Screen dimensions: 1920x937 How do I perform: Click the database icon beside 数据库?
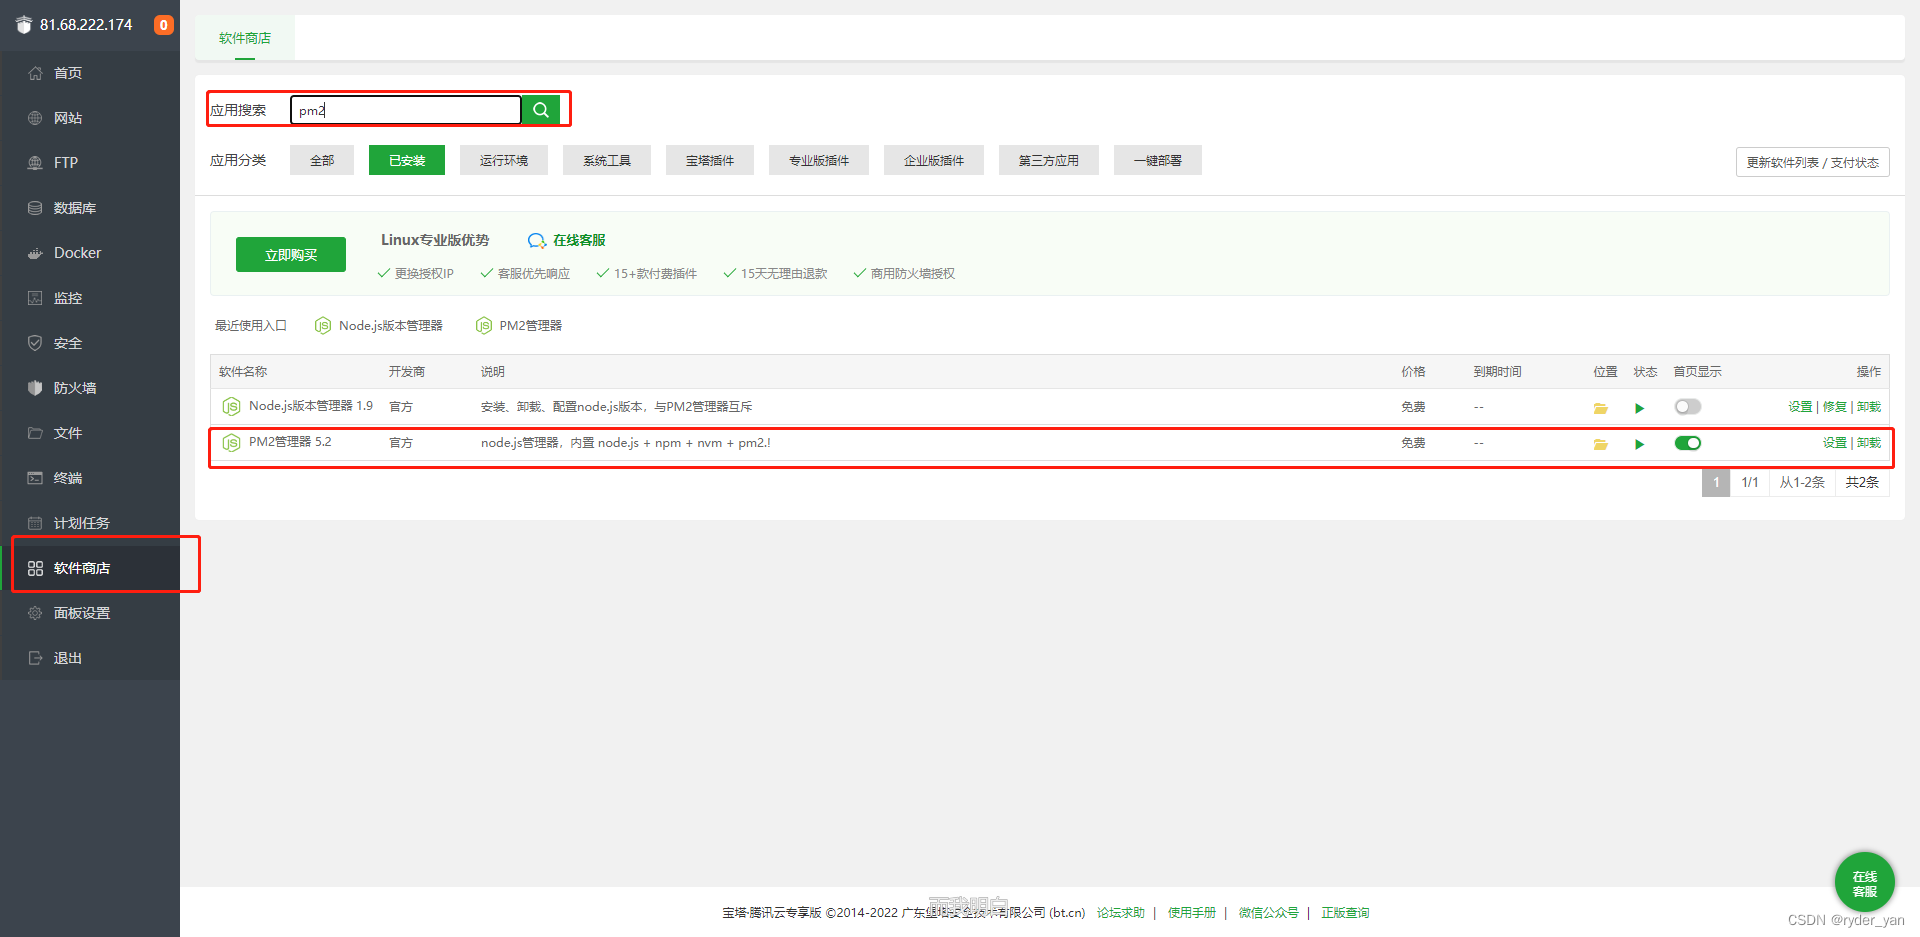[35, 208]
